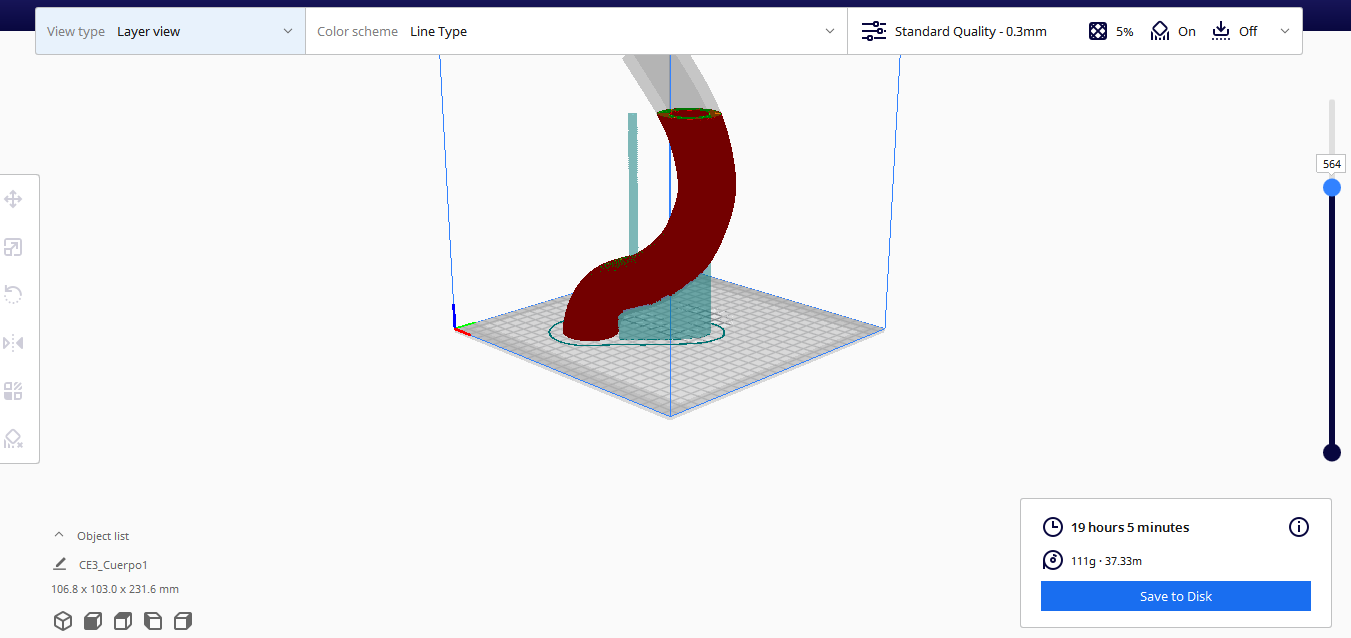Viewport: 1351px width, 638px height.
Task: Click the clock print time icon
Action: [1052, 527]
